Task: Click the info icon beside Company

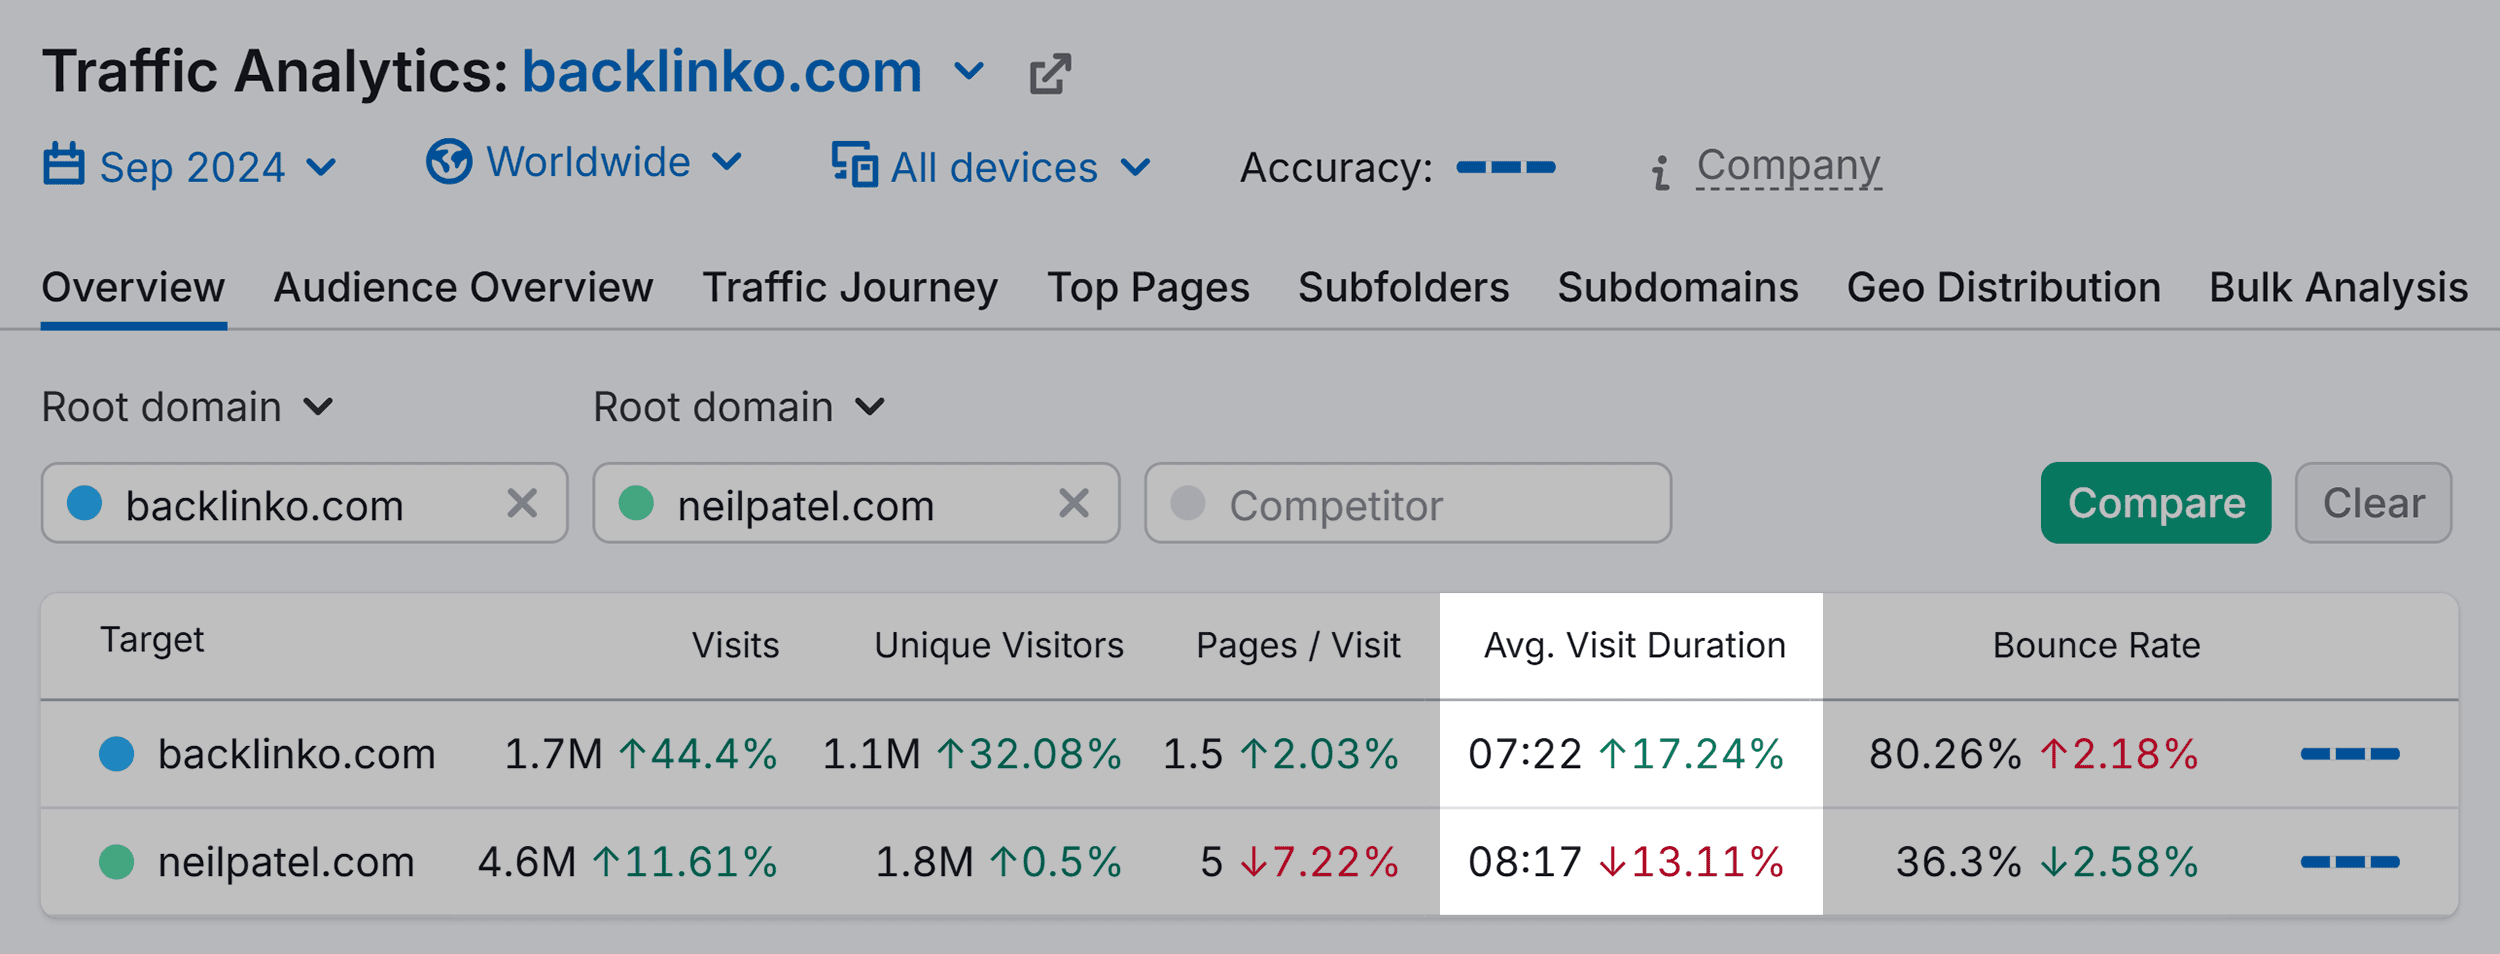Action: [1661, 172]
